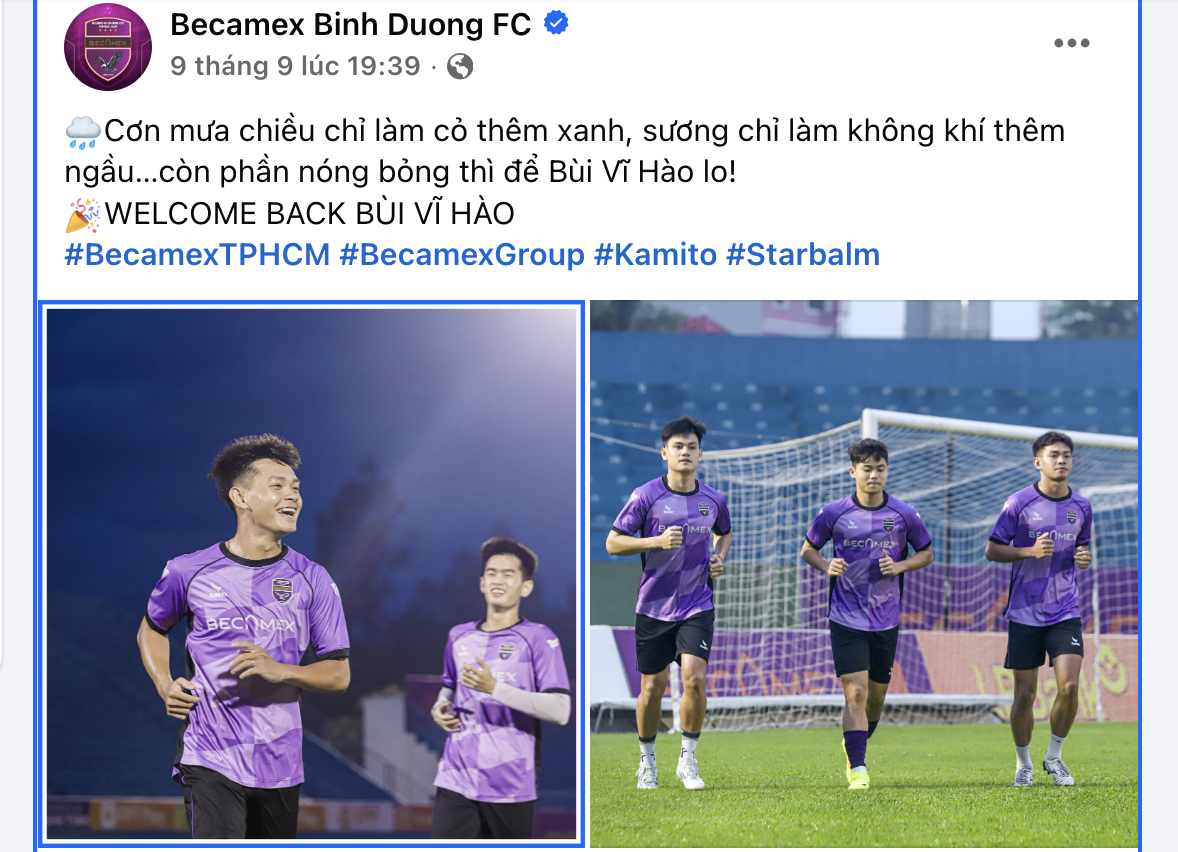Viewport: 1178px width, 852px height.
Task: Open left photo of smiling player at night
Action: tap(312, 573)
